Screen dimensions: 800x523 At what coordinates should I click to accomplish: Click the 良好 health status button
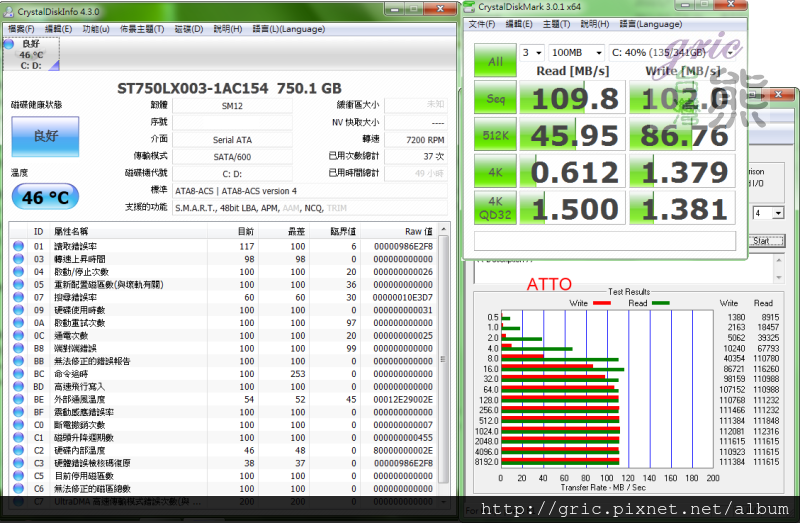(45, 136)
